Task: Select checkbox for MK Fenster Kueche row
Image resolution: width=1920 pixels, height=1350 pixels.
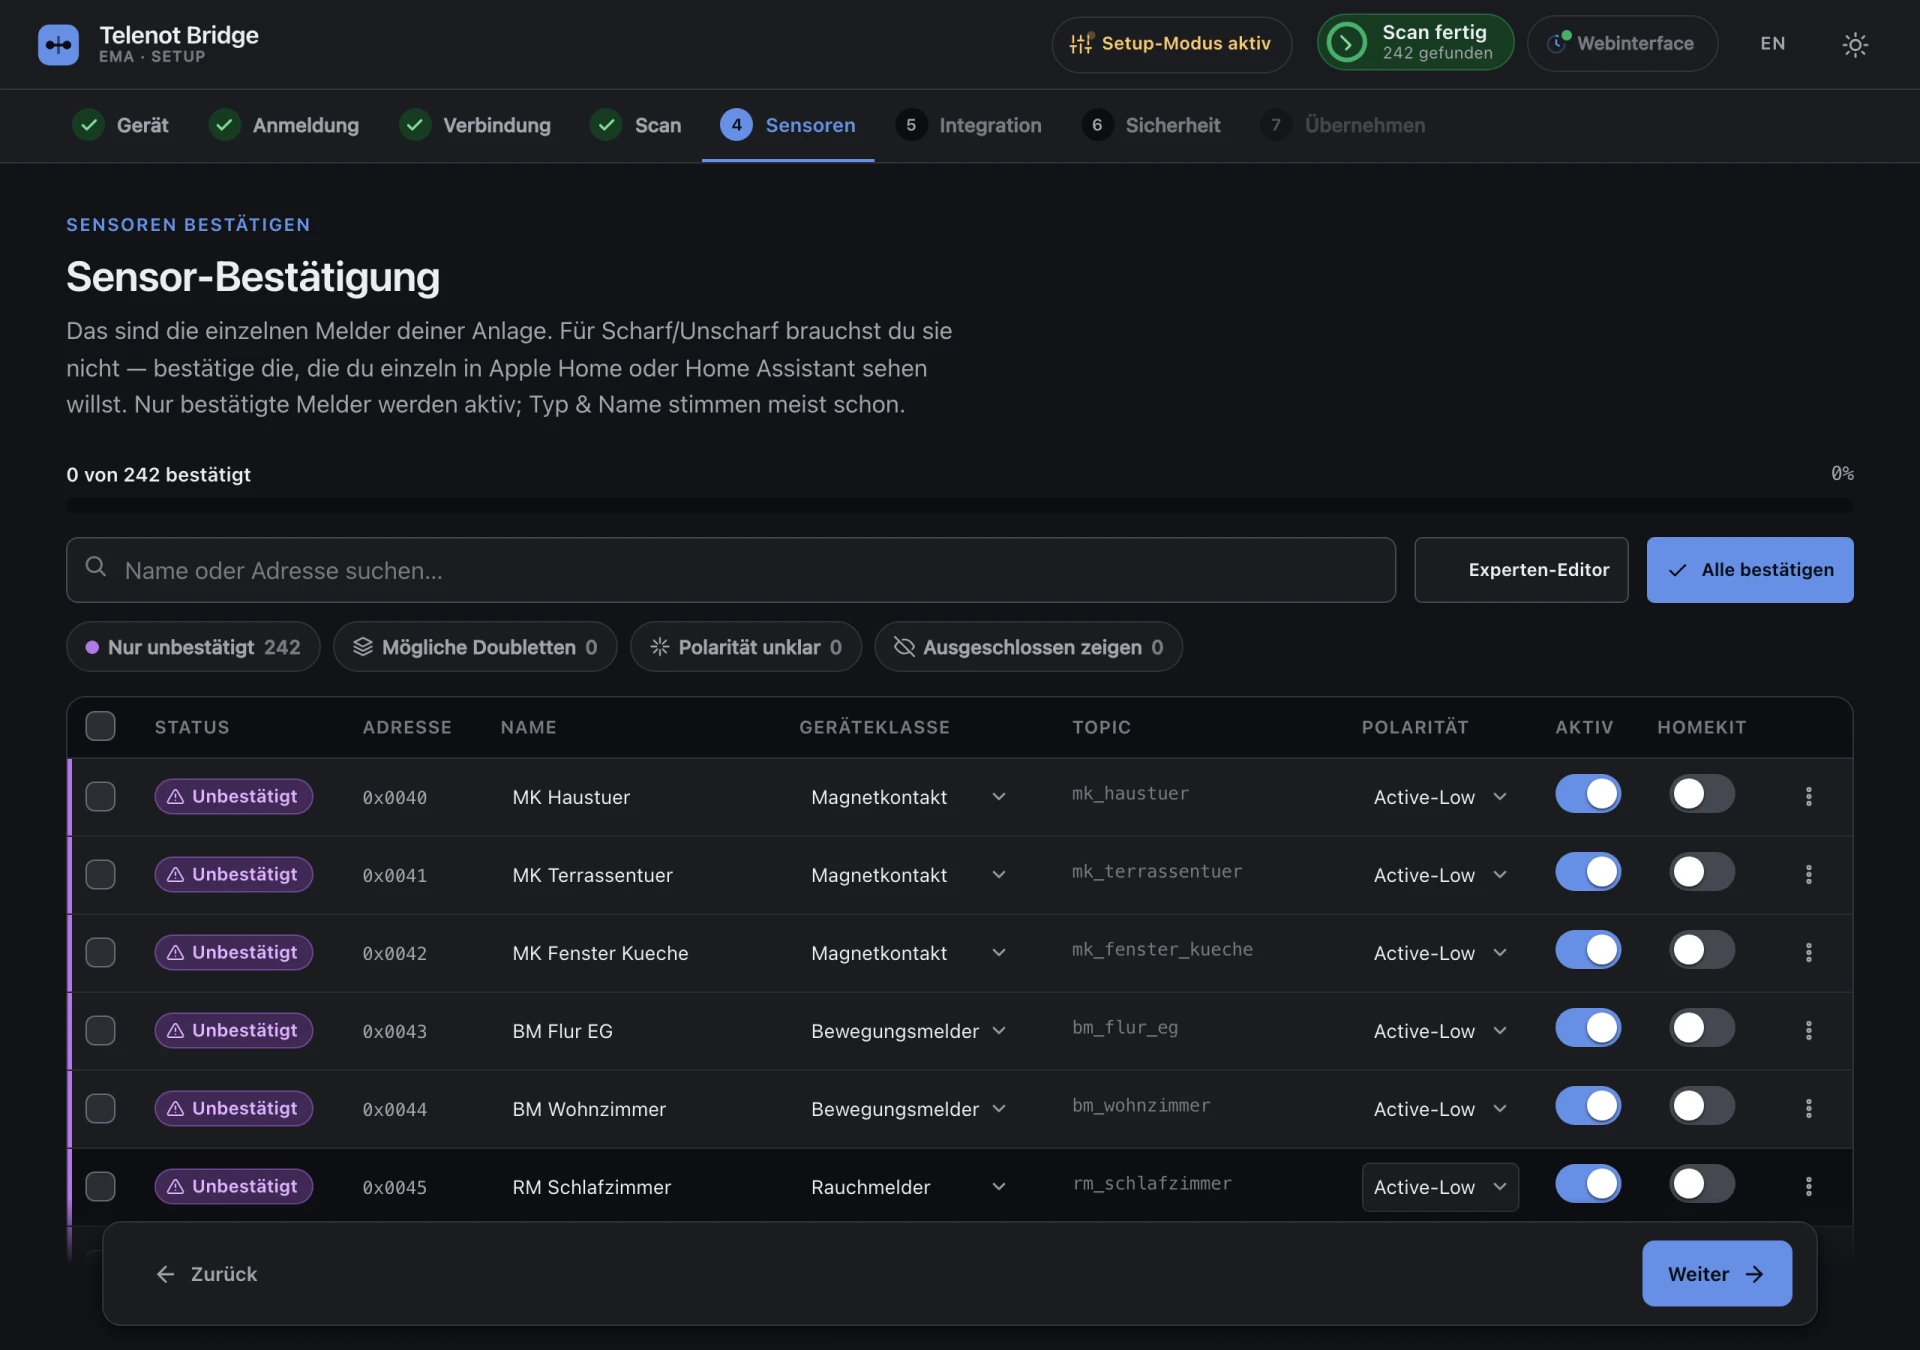Action: click(x=100, y=953)
